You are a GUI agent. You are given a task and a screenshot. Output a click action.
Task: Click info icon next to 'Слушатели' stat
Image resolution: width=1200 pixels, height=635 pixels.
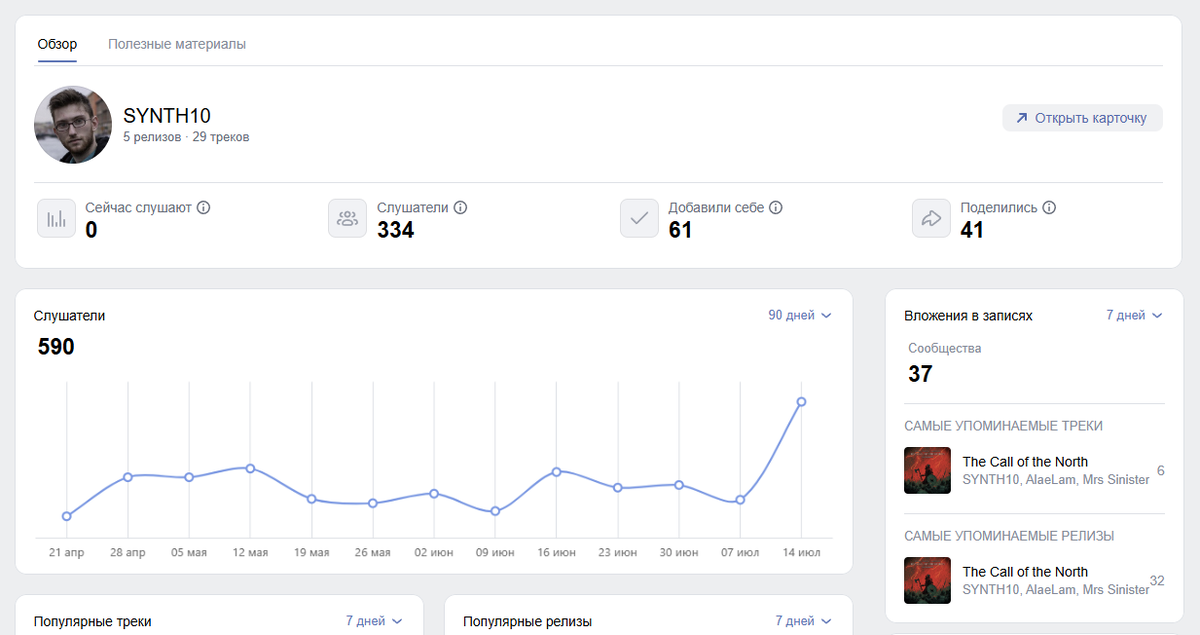[x=460, y=208]
